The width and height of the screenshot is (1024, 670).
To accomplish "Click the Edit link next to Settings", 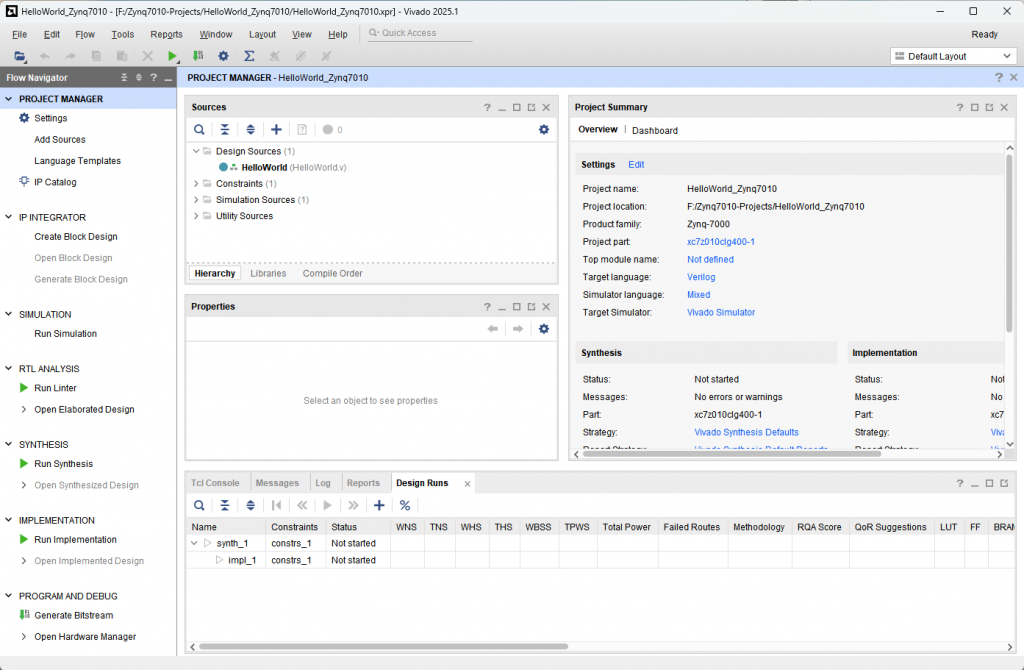I will coord(636,165).
